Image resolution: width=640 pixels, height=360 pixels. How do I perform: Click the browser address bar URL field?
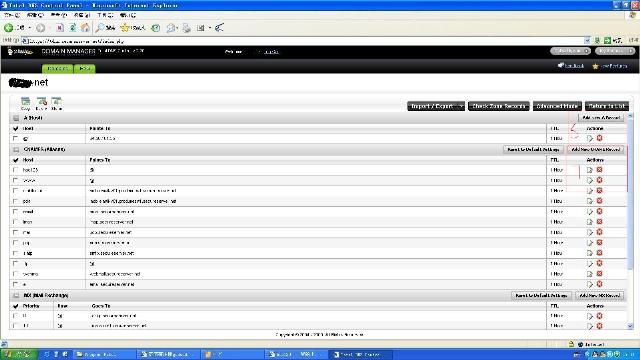(302, 41)
